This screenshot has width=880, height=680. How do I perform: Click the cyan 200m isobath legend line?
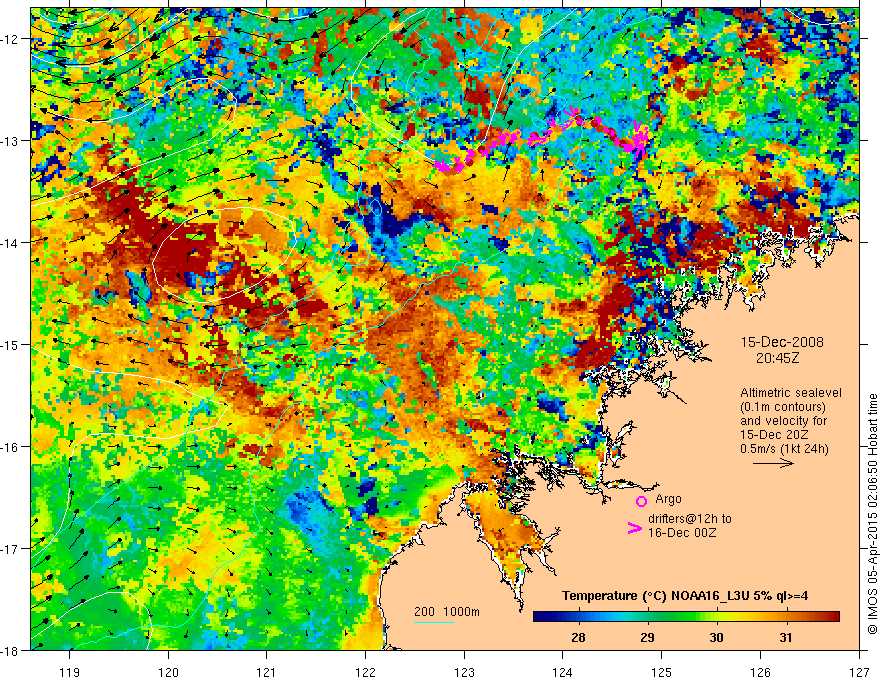click(x=434, y=622)
